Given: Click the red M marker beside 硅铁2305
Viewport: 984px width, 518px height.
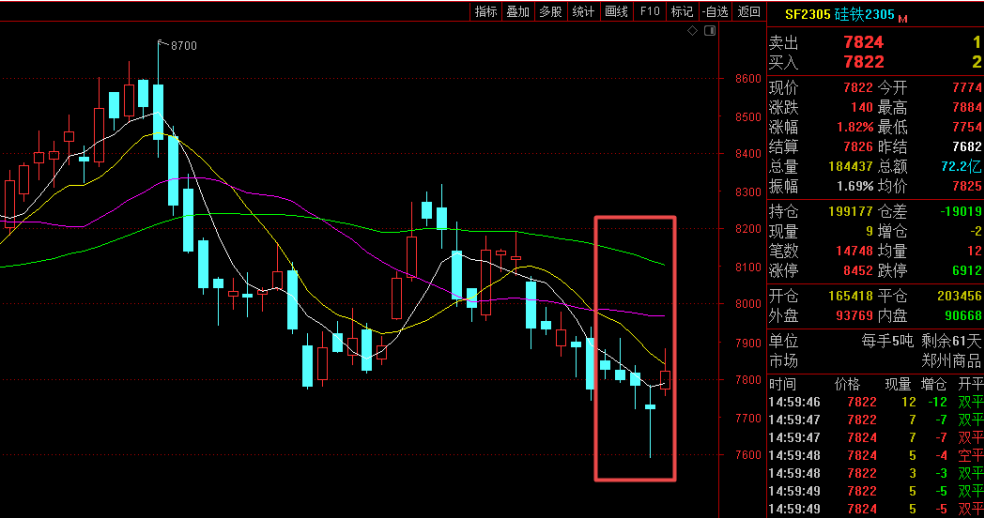Looking at the screenshot, I should pyautogui.click(x=903, y=17).
